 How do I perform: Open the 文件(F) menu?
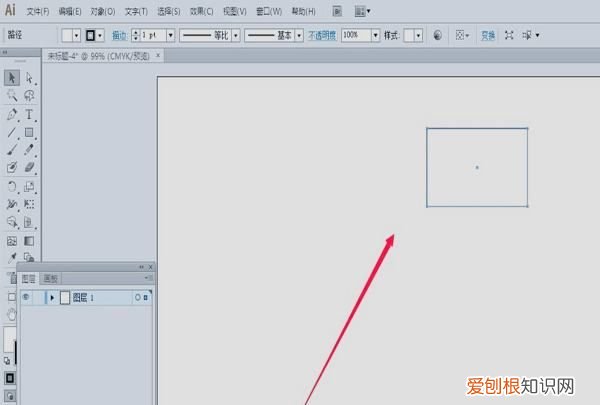click(x=38, y=12)
